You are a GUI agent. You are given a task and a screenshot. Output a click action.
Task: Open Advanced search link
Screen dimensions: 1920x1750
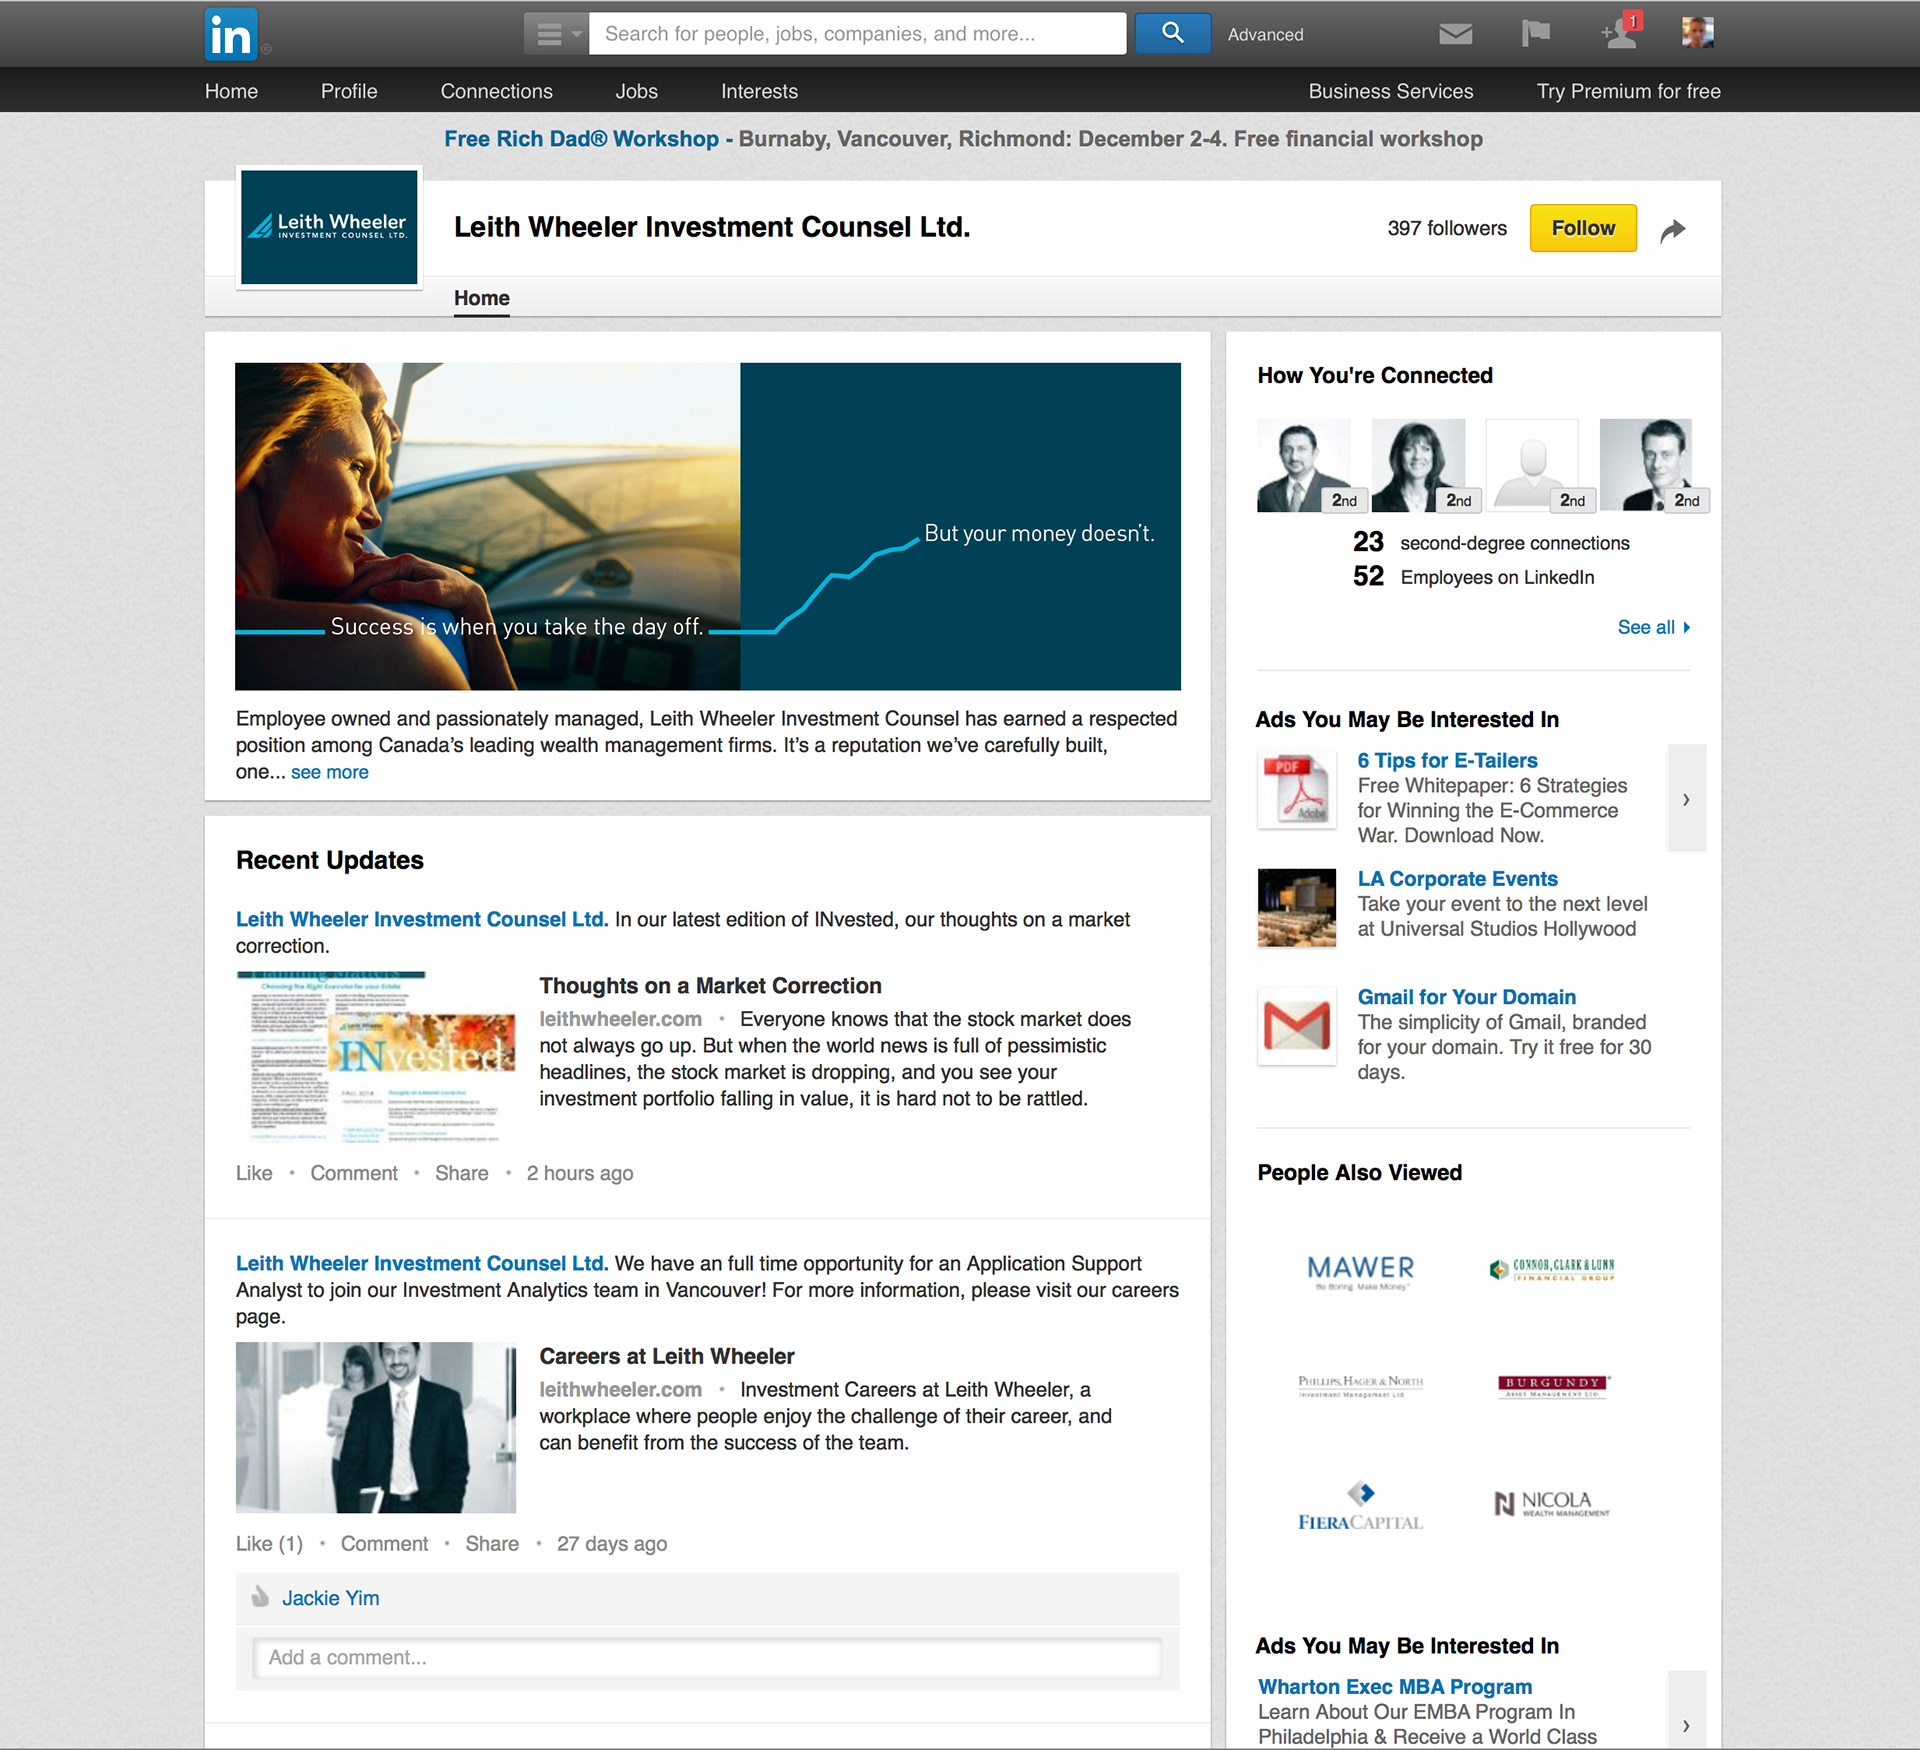1265,35
